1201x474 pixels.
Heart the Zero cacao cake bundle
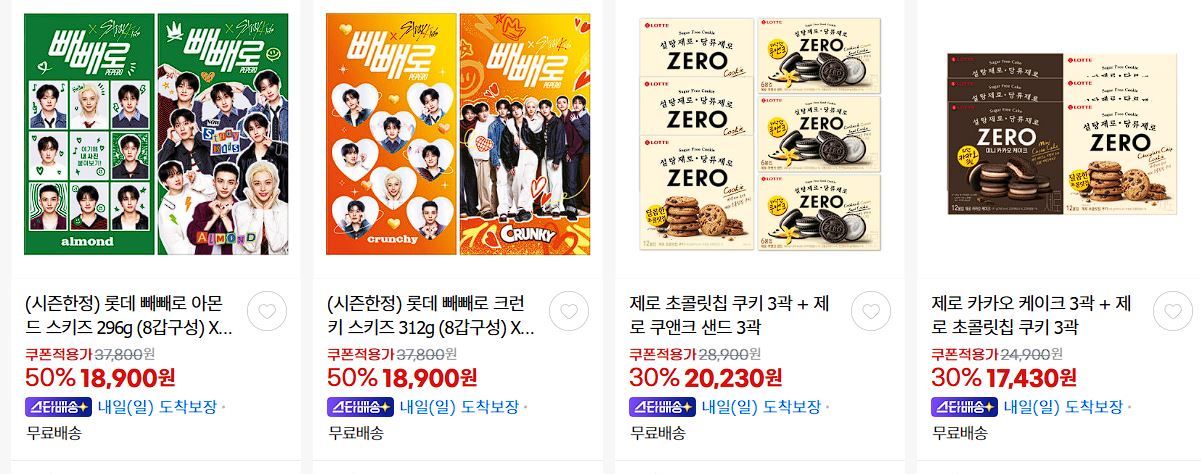click(1173, 311)
